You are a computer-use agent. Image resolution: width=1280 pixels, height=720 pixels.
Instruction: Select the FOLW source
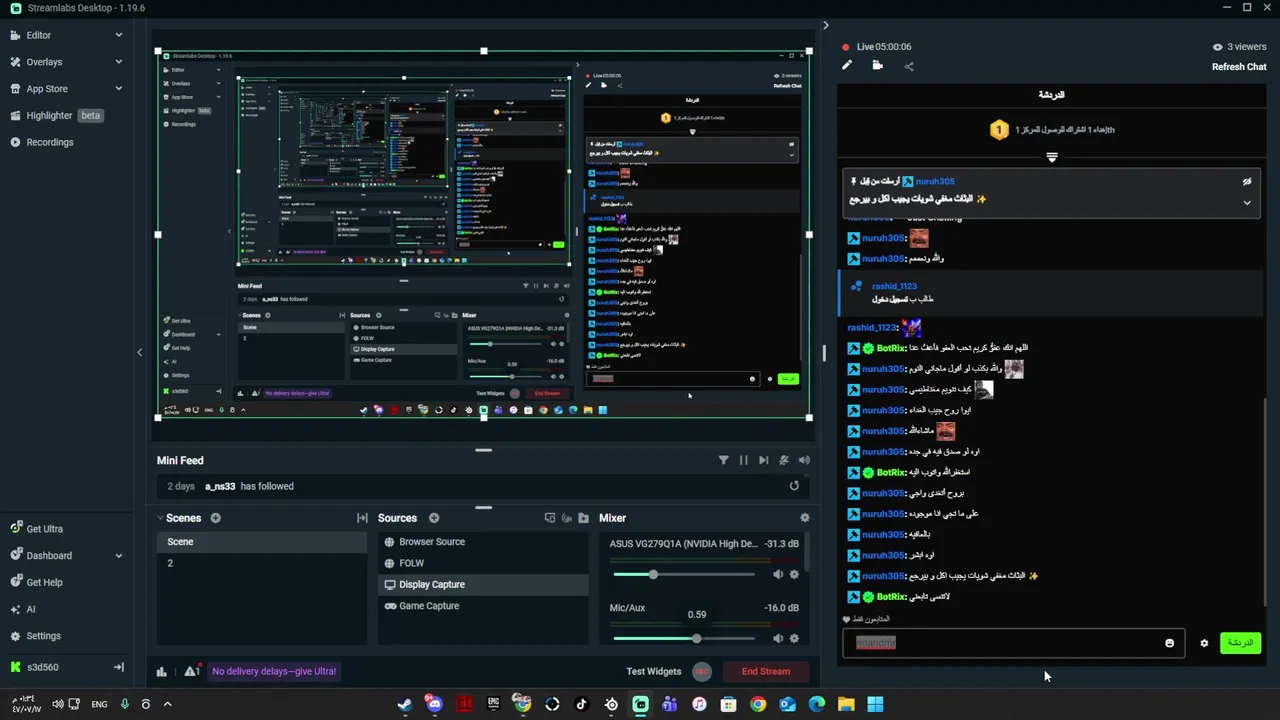[483, 563]
